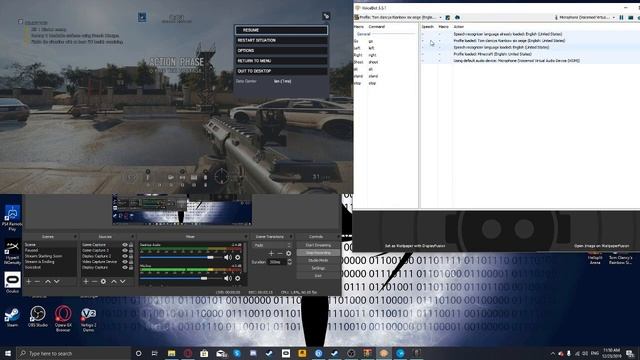Mute Mic/Aux speaker icon in mixer
640x360 pixels.
click(228, 278)
